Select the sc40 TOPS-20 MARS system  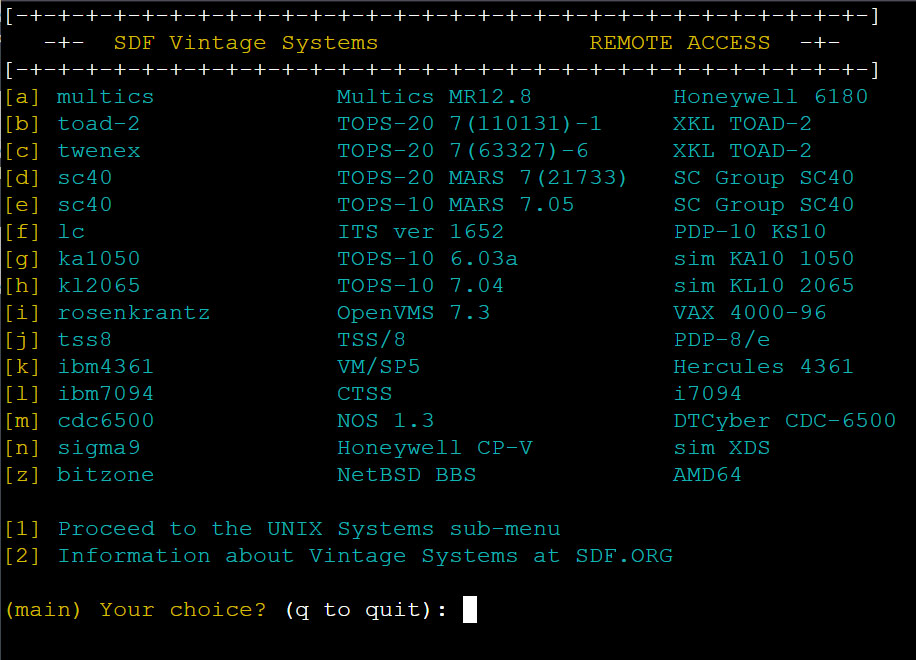tap(84, 177)
